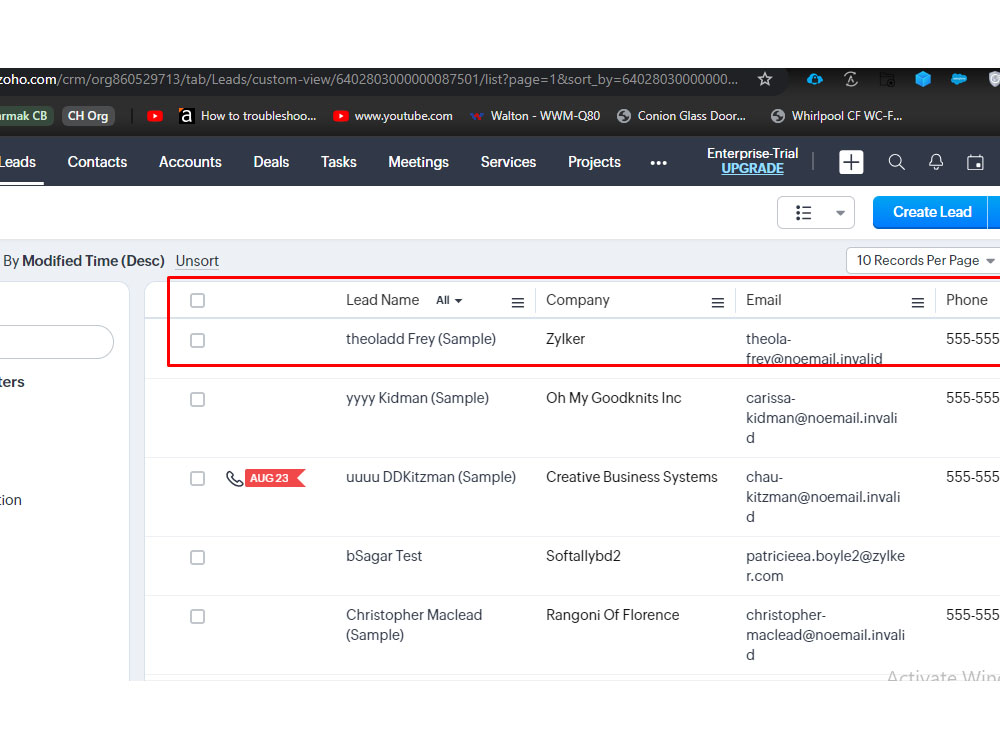Open the notifications bell icon

tap(936, 162)
